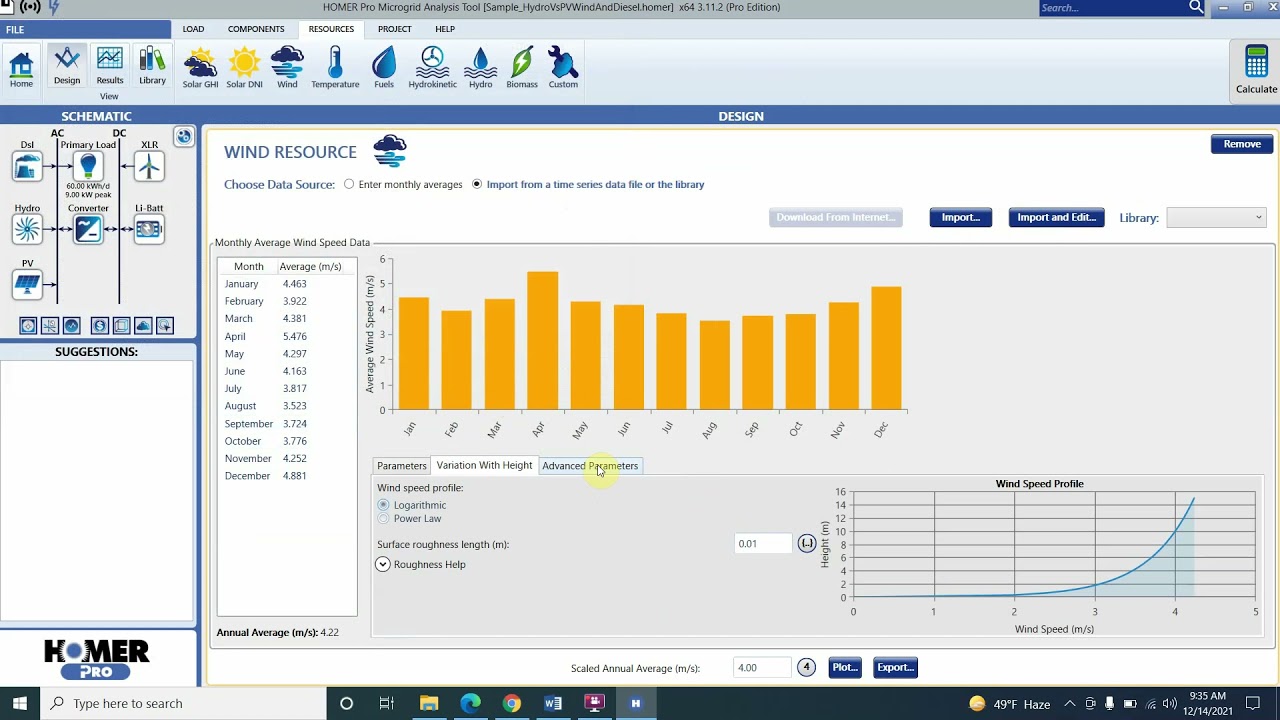Click the dollar sign economics icon
Viewport: 1280px width, 720px height.
(99, 326)
